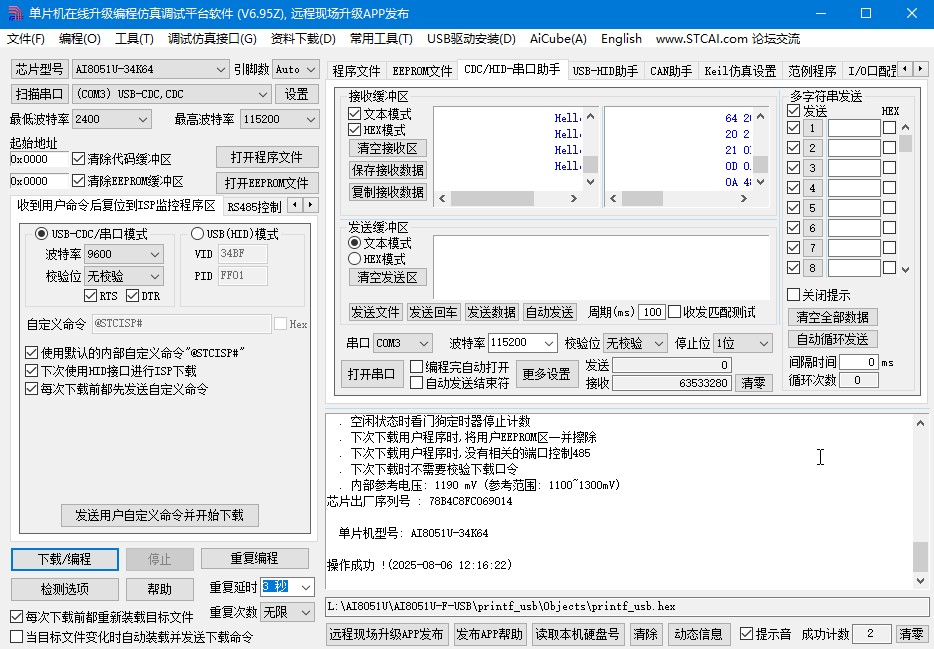Viewport: 934px width, 649px height.
Task: Click the 扫描串口 button
Action: [x=39, y=94]
